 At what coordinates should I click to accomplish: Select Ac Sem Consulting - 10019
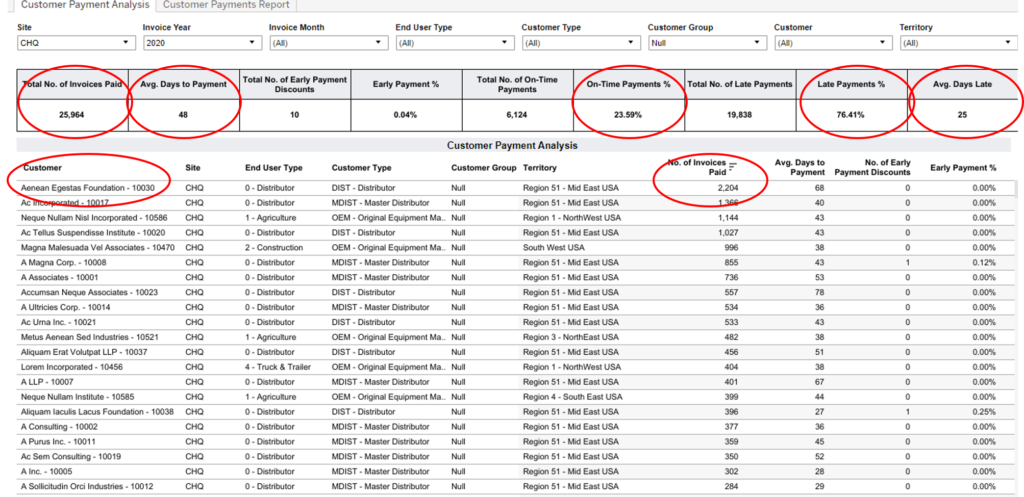pos(71,457)
